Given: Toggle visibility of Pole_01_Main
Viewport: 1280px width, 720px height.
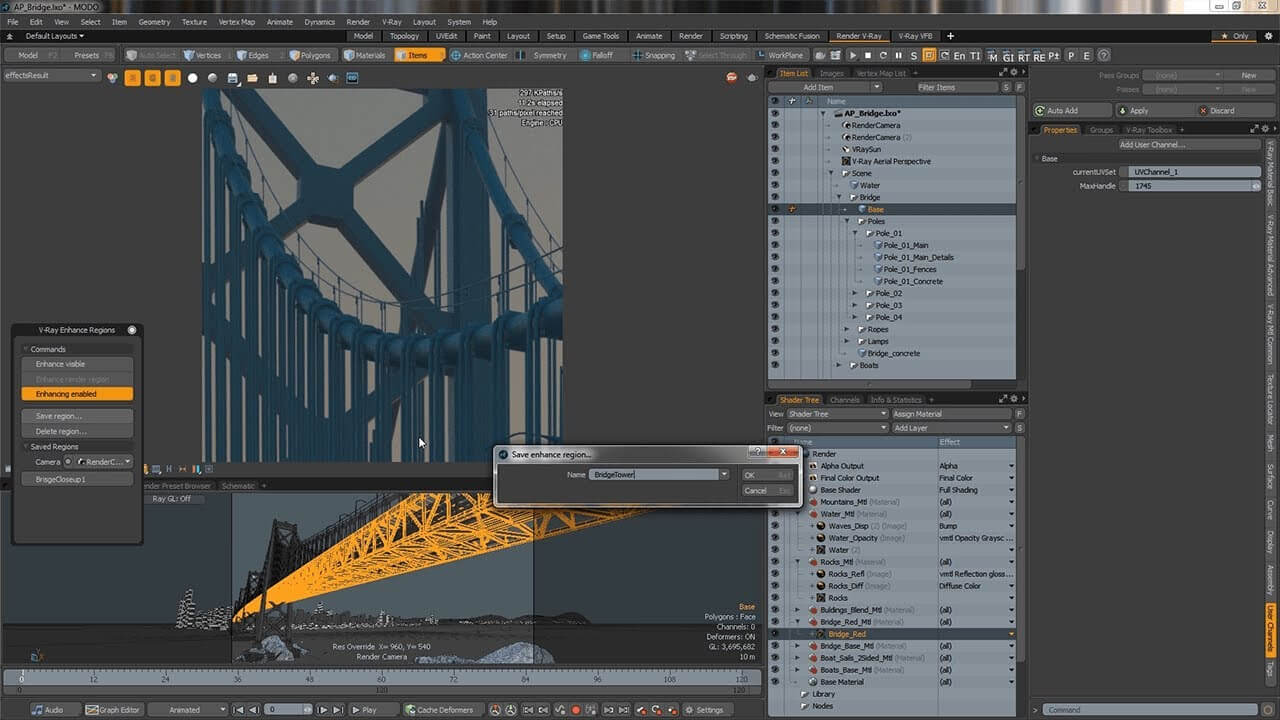Looking at the screenshot, I should pyautogui.click(x=774, y=245).
